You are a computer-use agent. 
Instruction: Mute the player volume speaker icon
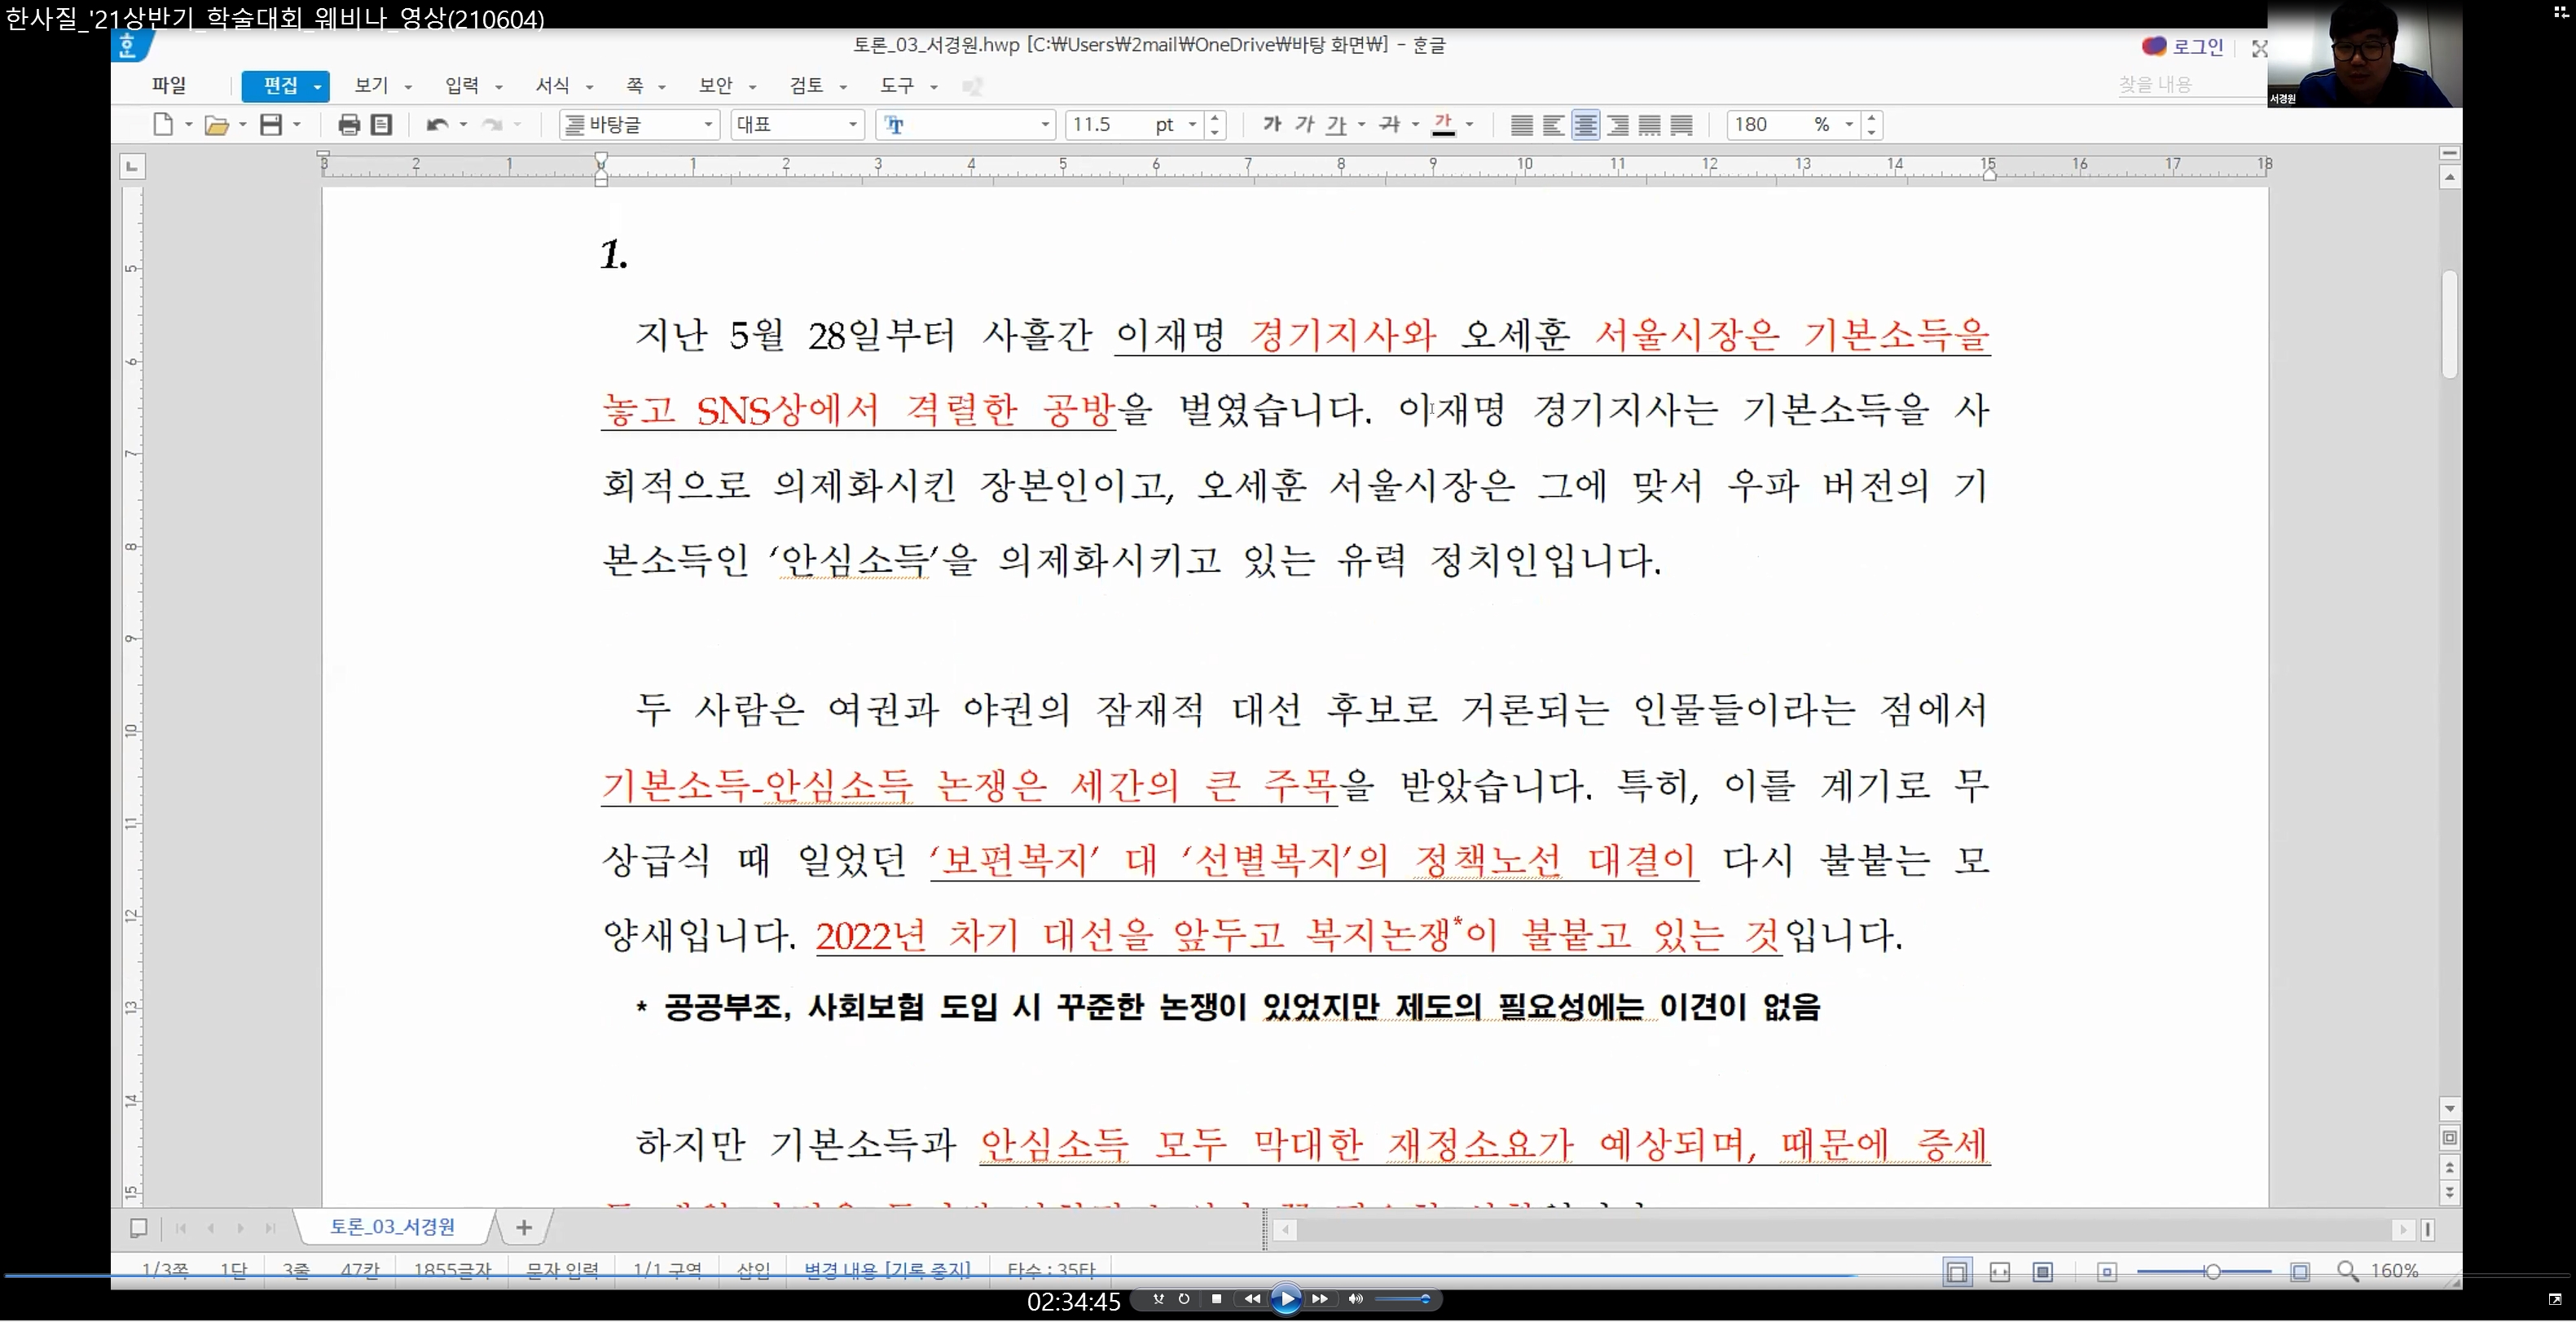1355,1299
